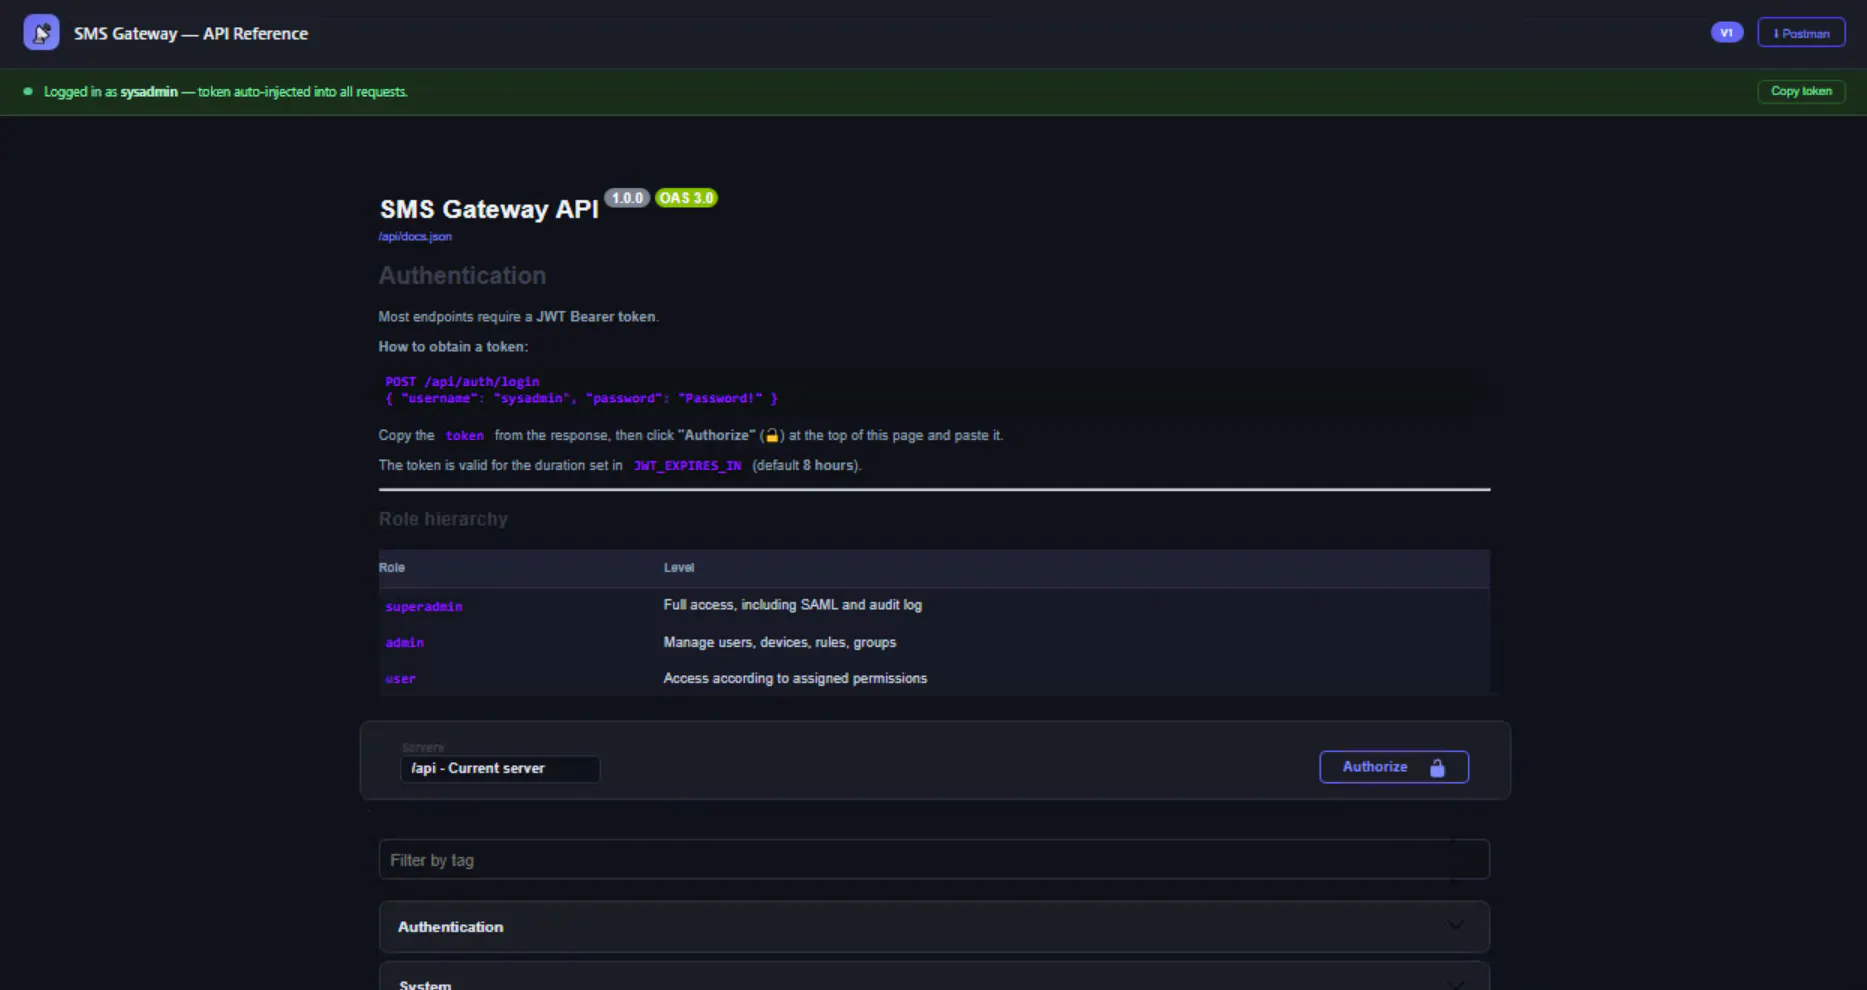This screenshot has height=990, width=1867.
Task: Open the /api/docs.json link
Action: (415, 237)
